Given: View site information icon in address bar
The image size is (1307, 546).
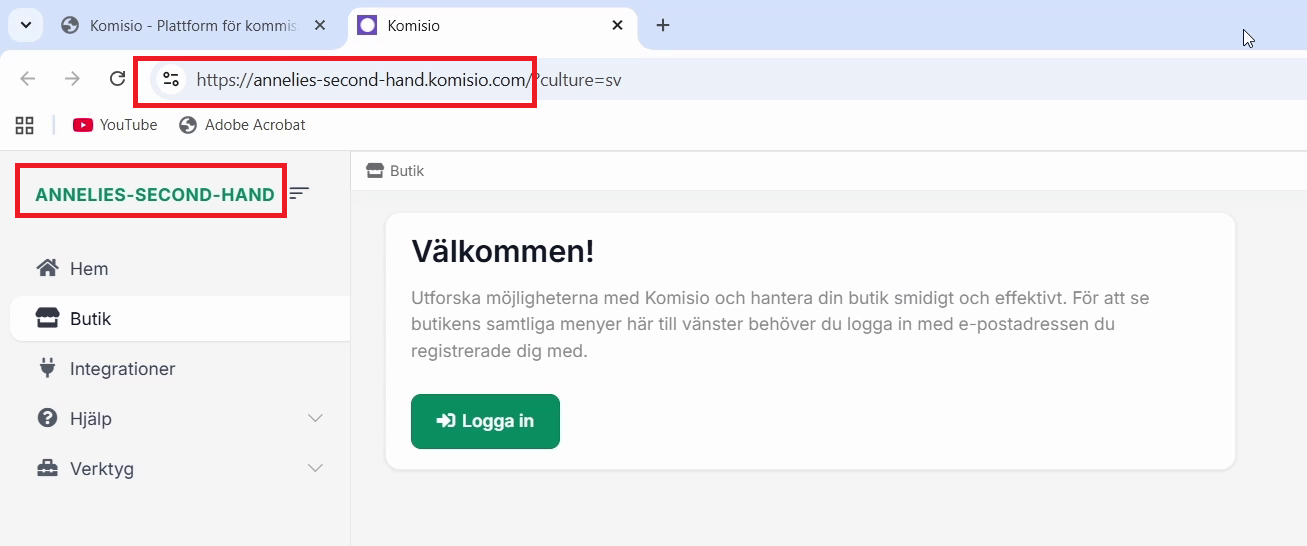Looking at the screenshot, I should click(x=170, y=79).
